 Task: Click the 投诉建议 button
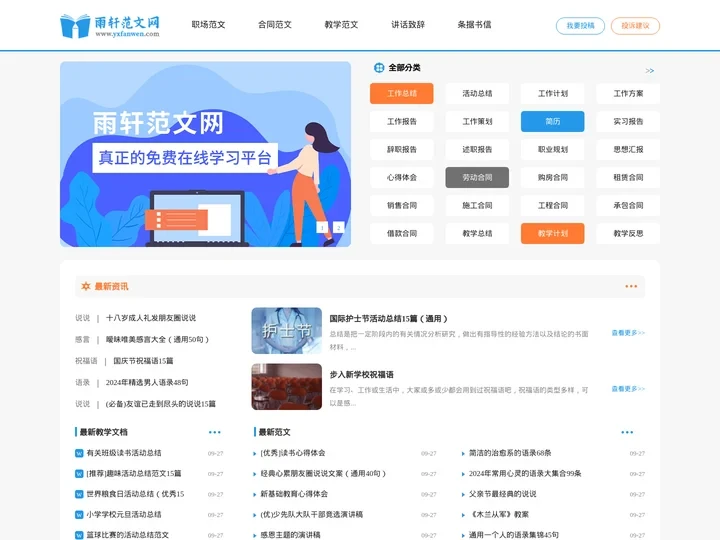click(x=636, y=26)
